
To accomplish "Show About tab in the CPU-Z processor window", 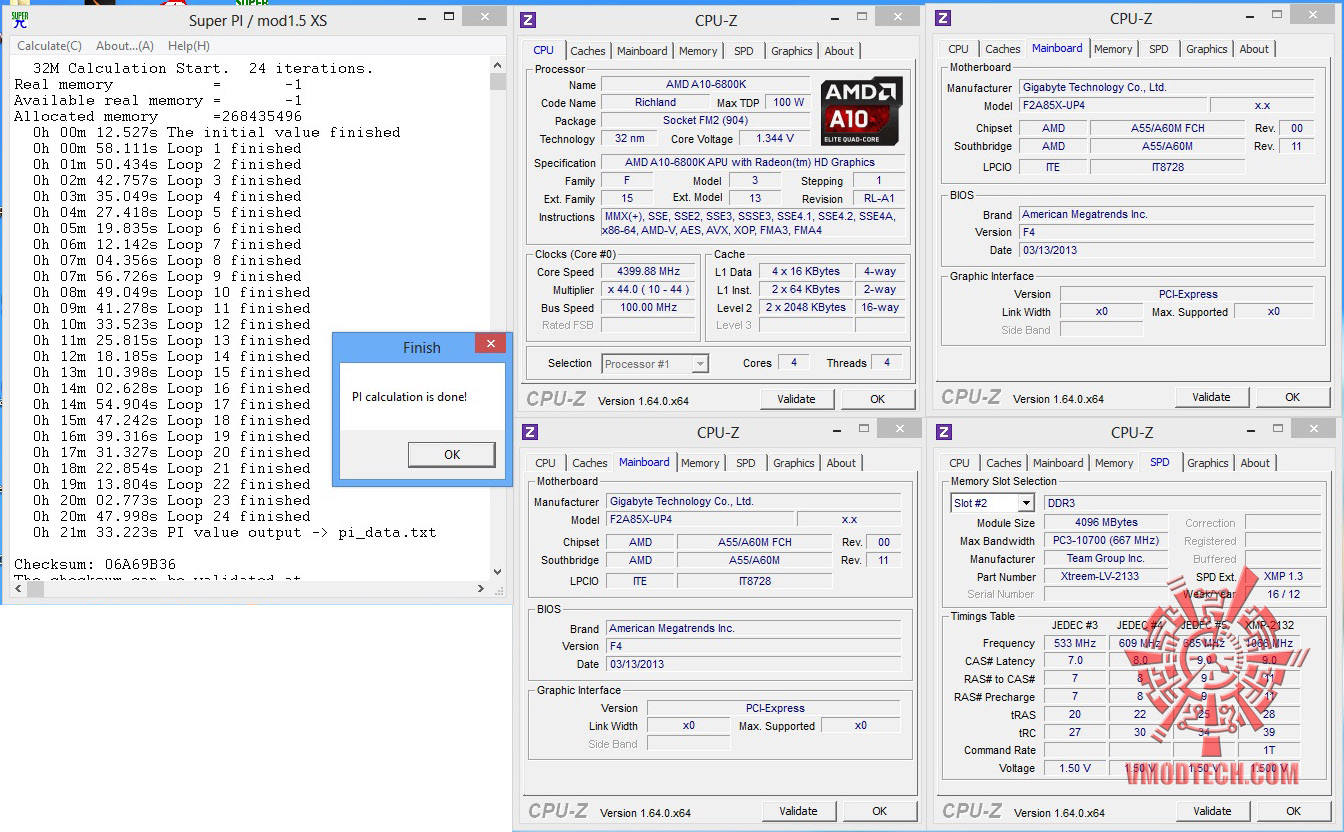I will point(839,51).
